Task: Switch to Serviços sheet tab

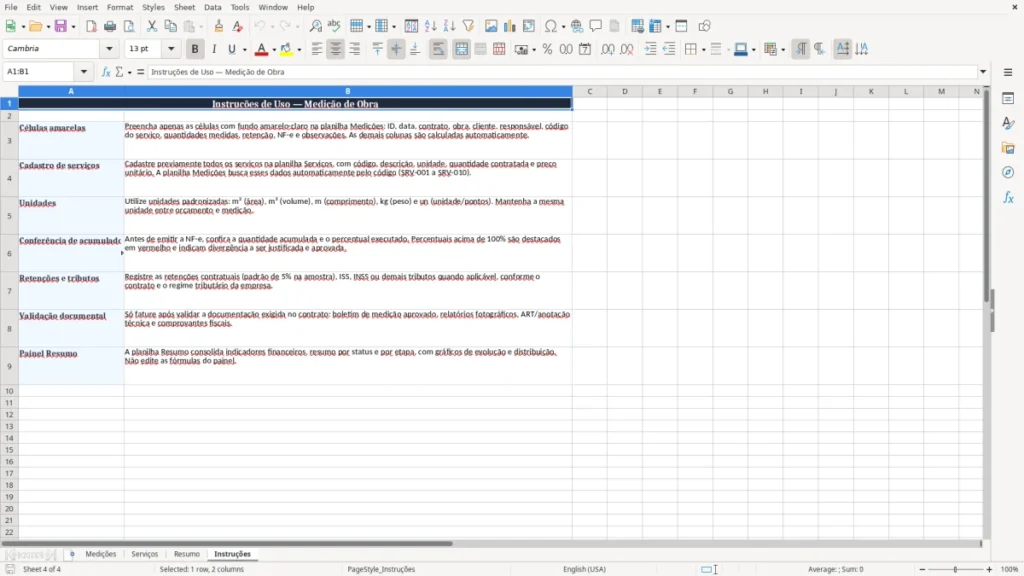Action: (x=144, y=554)
